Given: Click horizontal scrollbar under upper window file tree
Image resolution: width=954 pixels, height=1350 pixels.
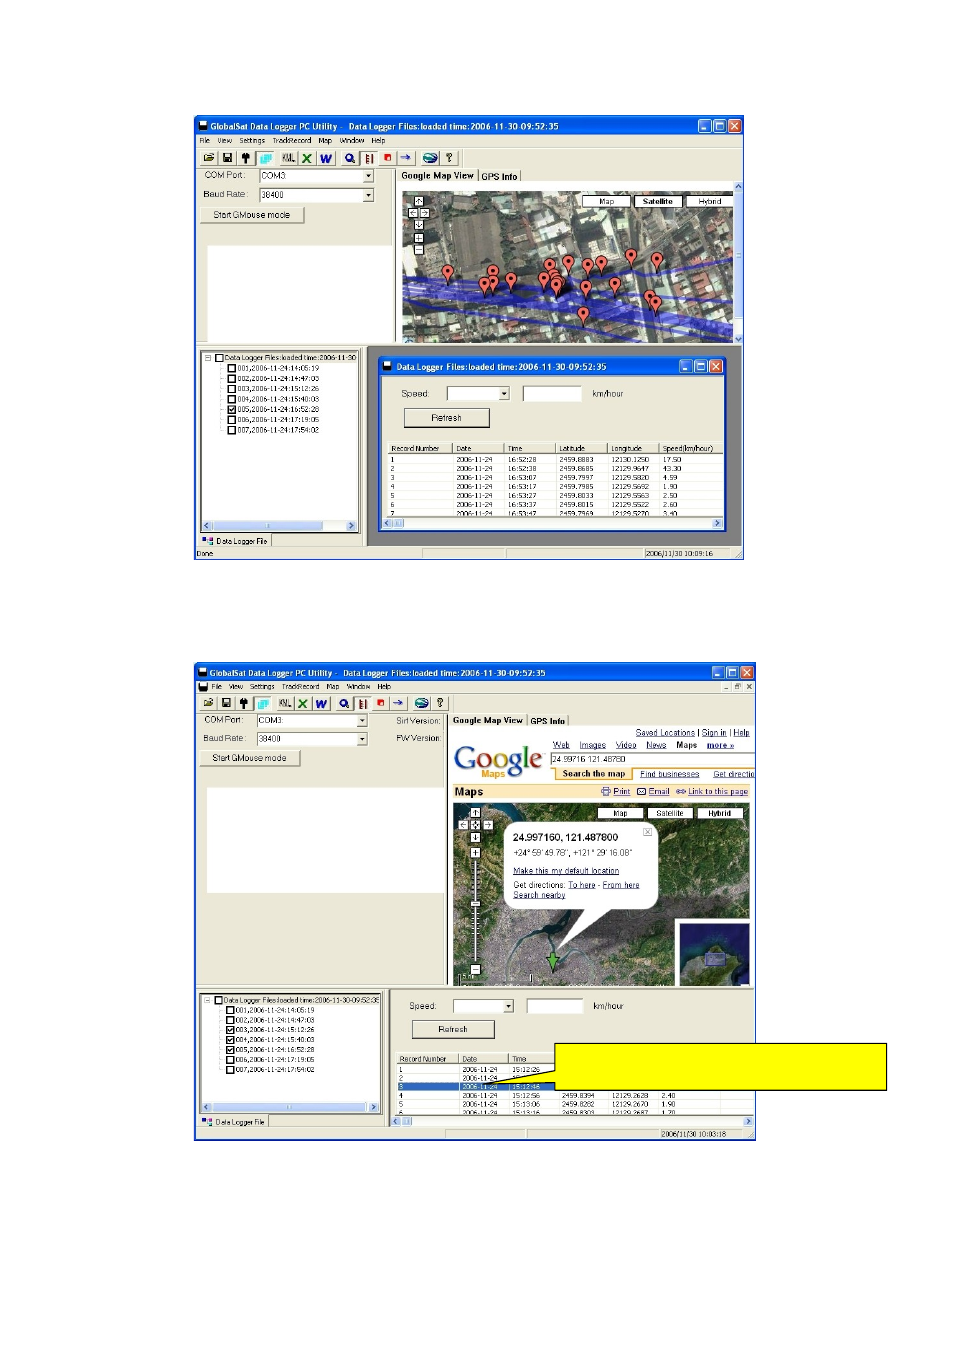Looking at the screenshot, I should 280,526.
